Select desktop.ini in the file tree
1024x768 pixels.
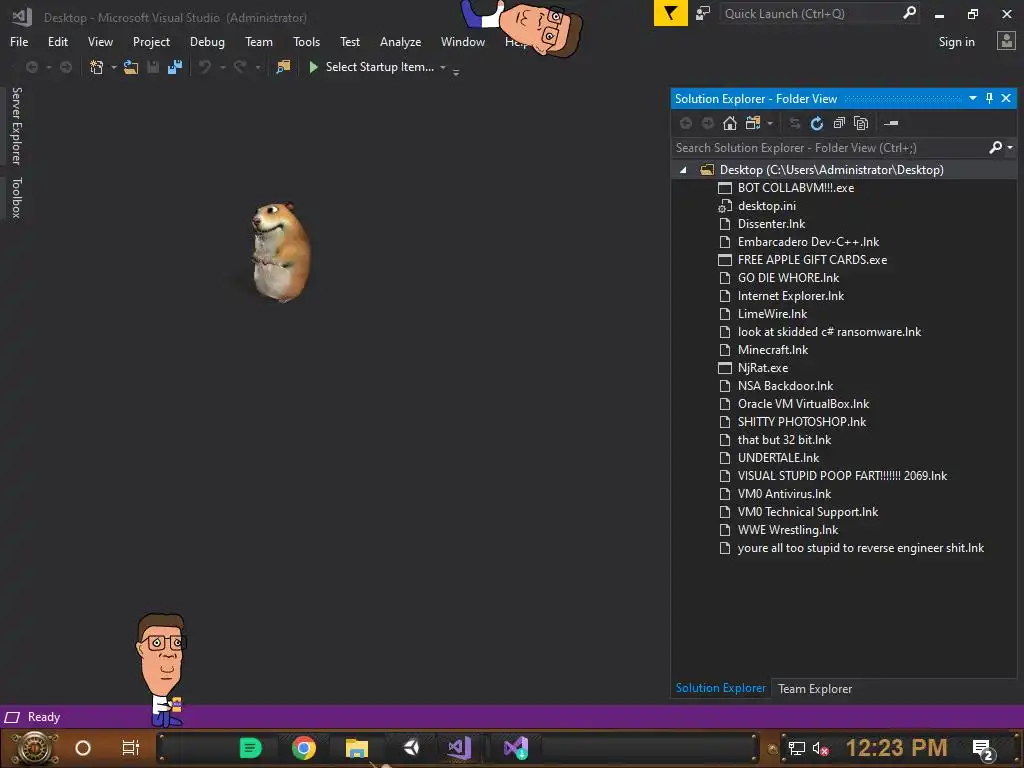coord(767,206)
